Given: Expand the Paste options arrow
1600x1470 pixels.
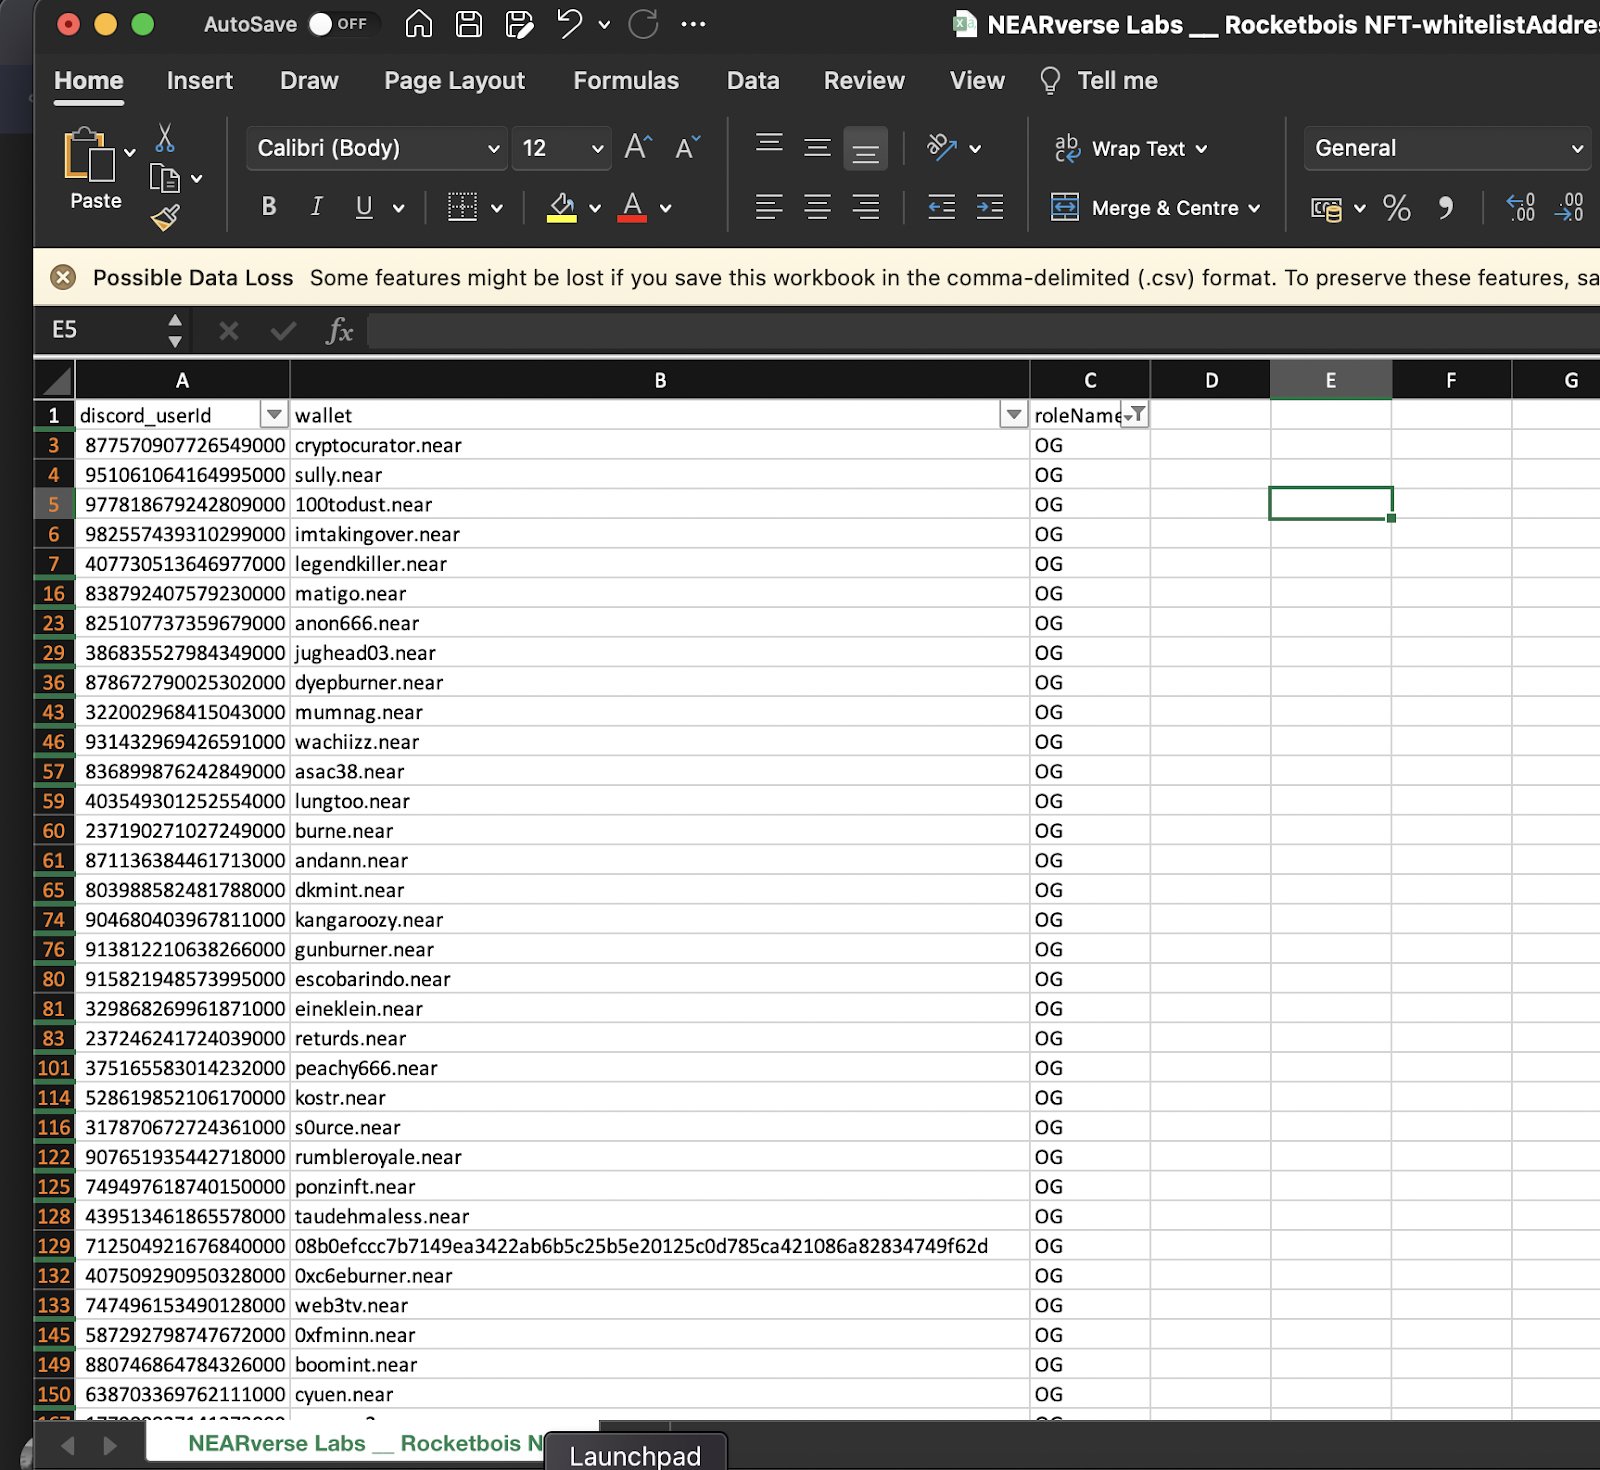Looking at the screenshot, I should (130, 153).
